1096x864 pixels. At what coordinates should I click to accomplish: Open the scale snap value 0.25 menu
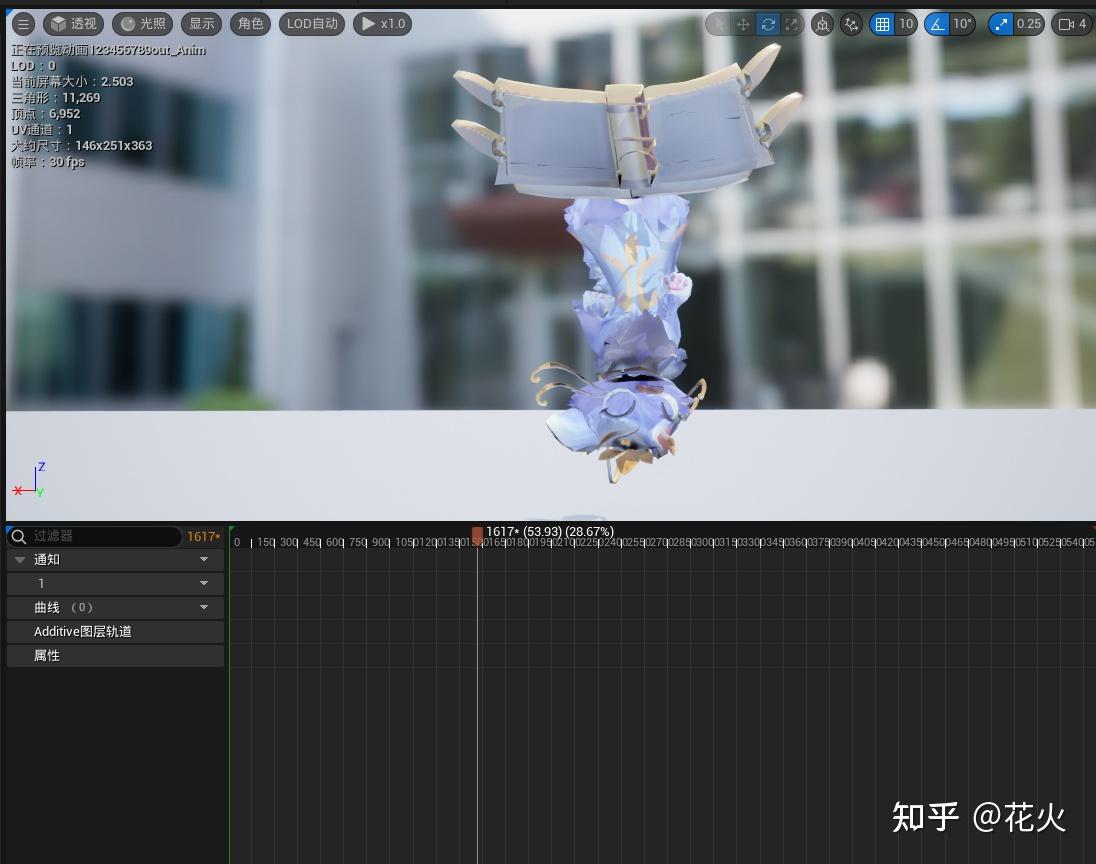pyautogui.click(x=1029, y=24)
